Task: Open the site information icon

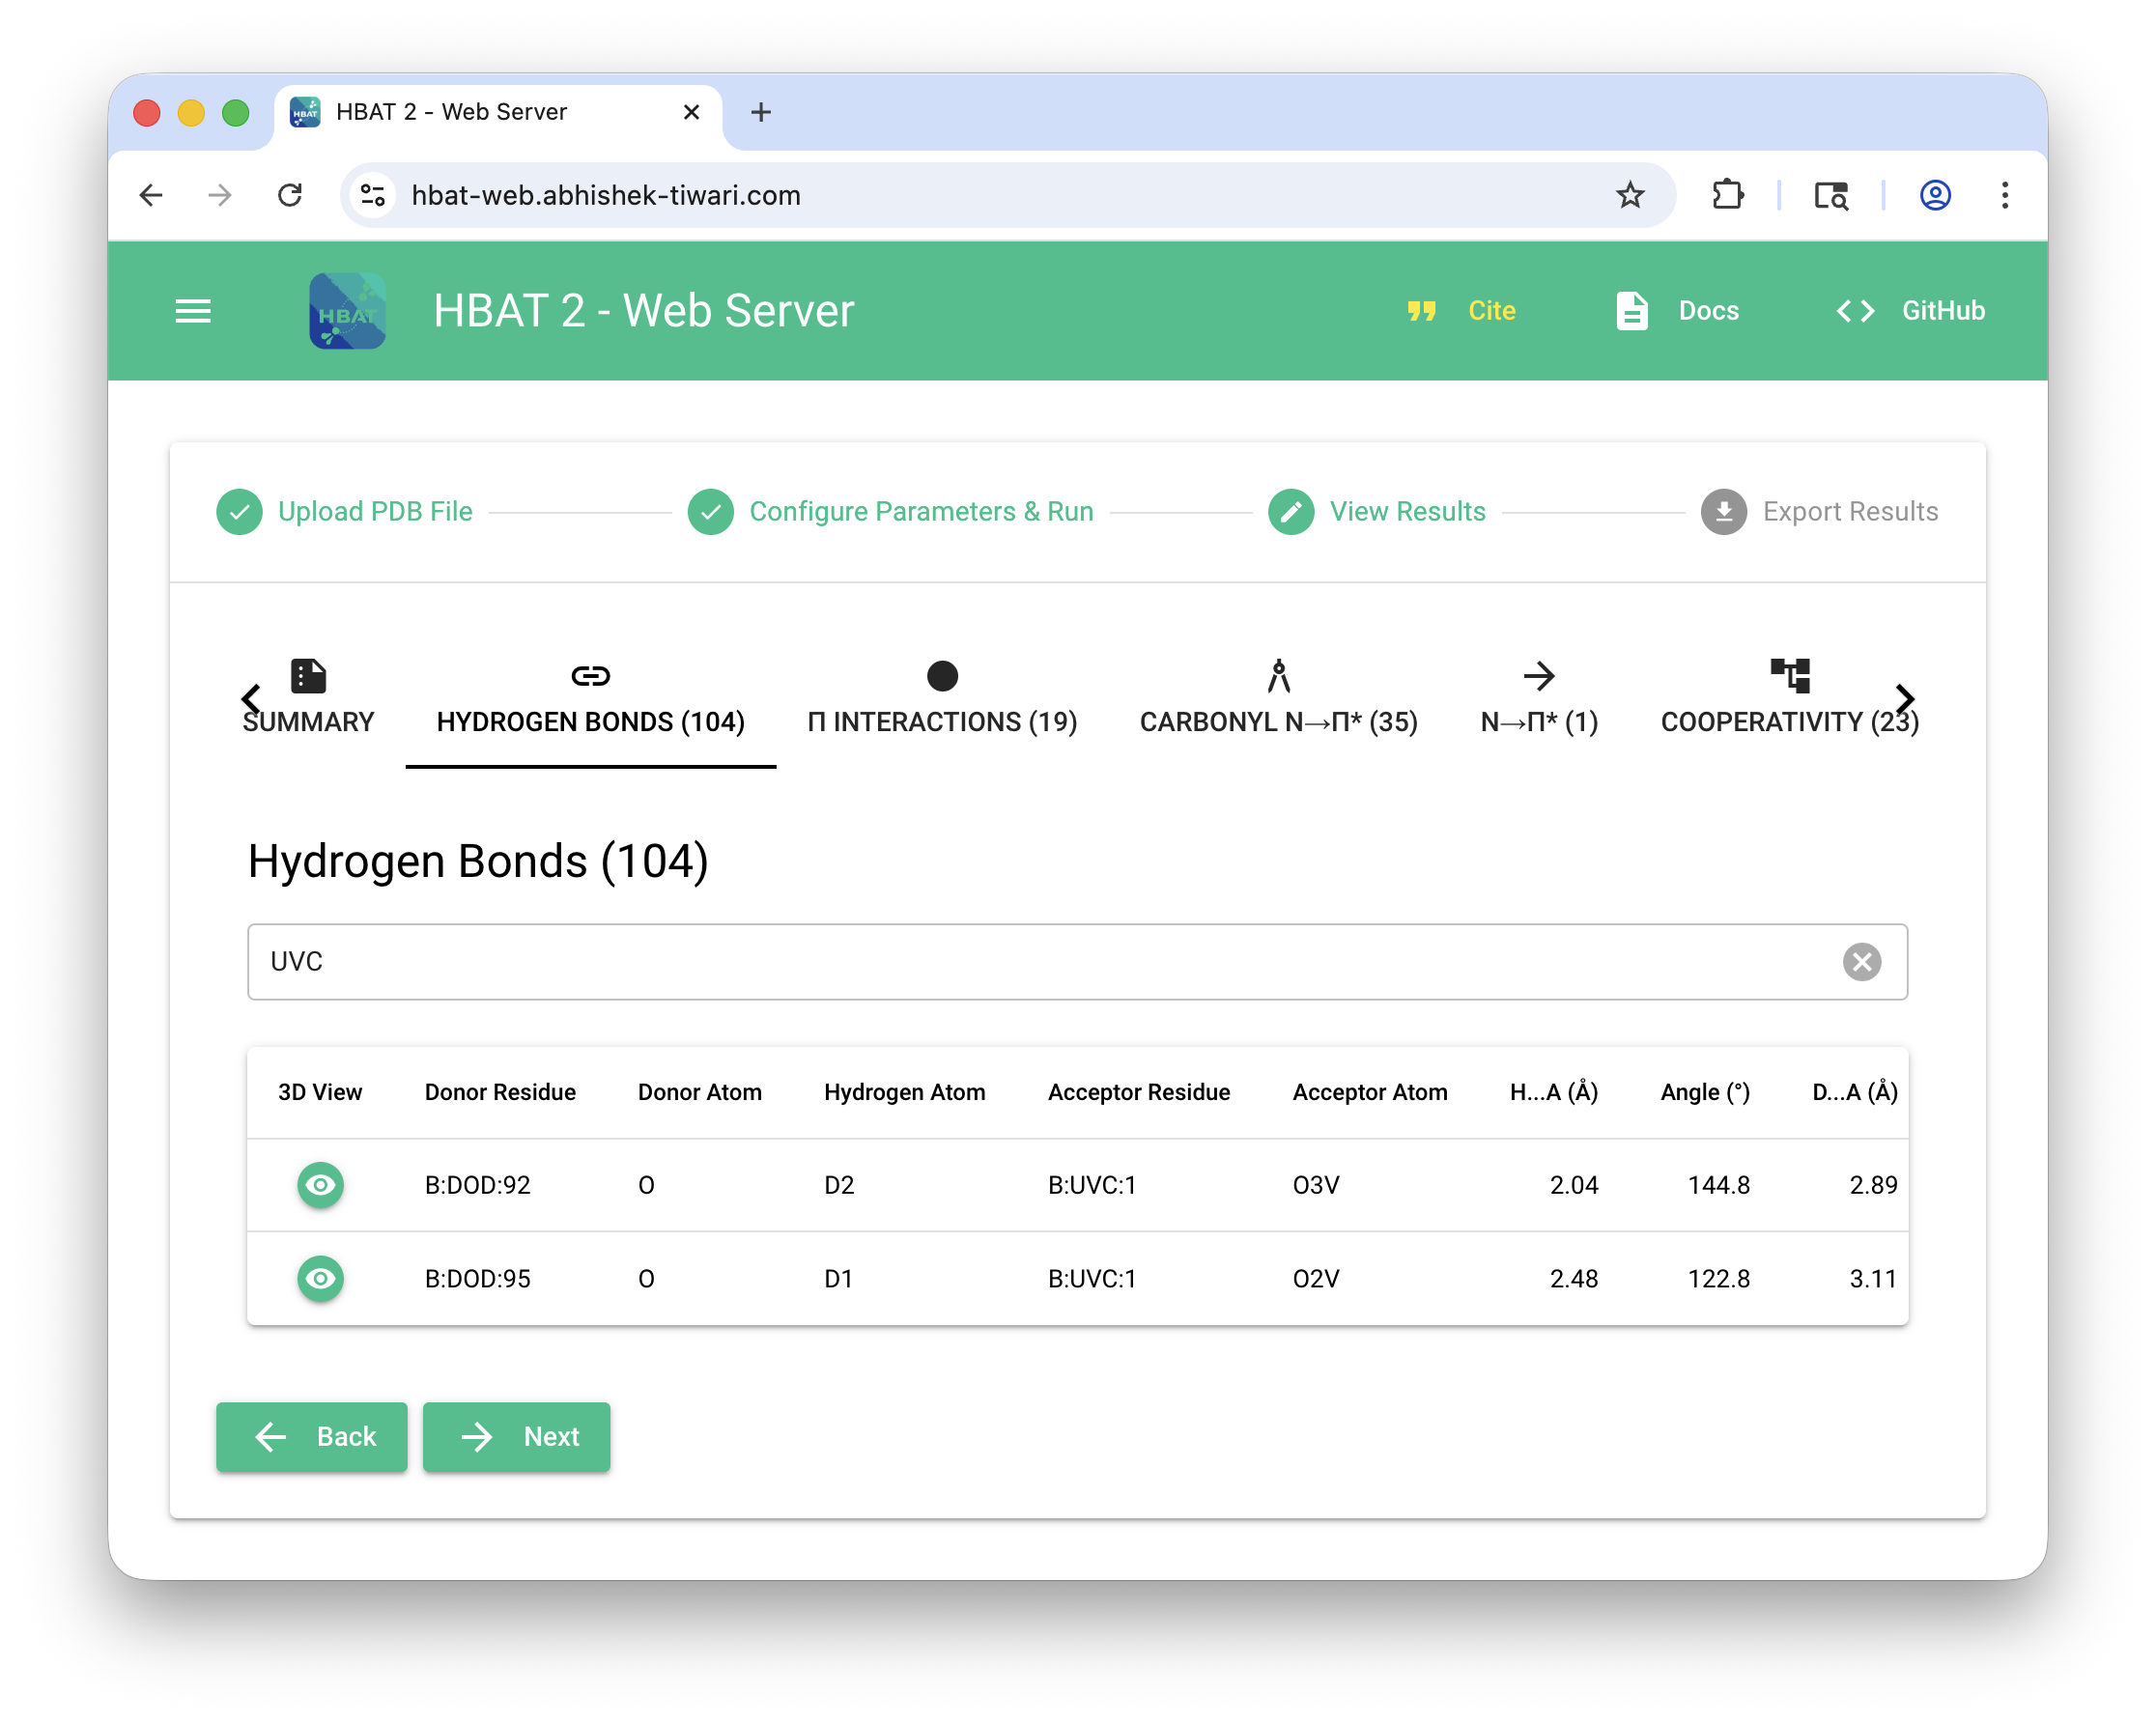Action: pos(373,195)
